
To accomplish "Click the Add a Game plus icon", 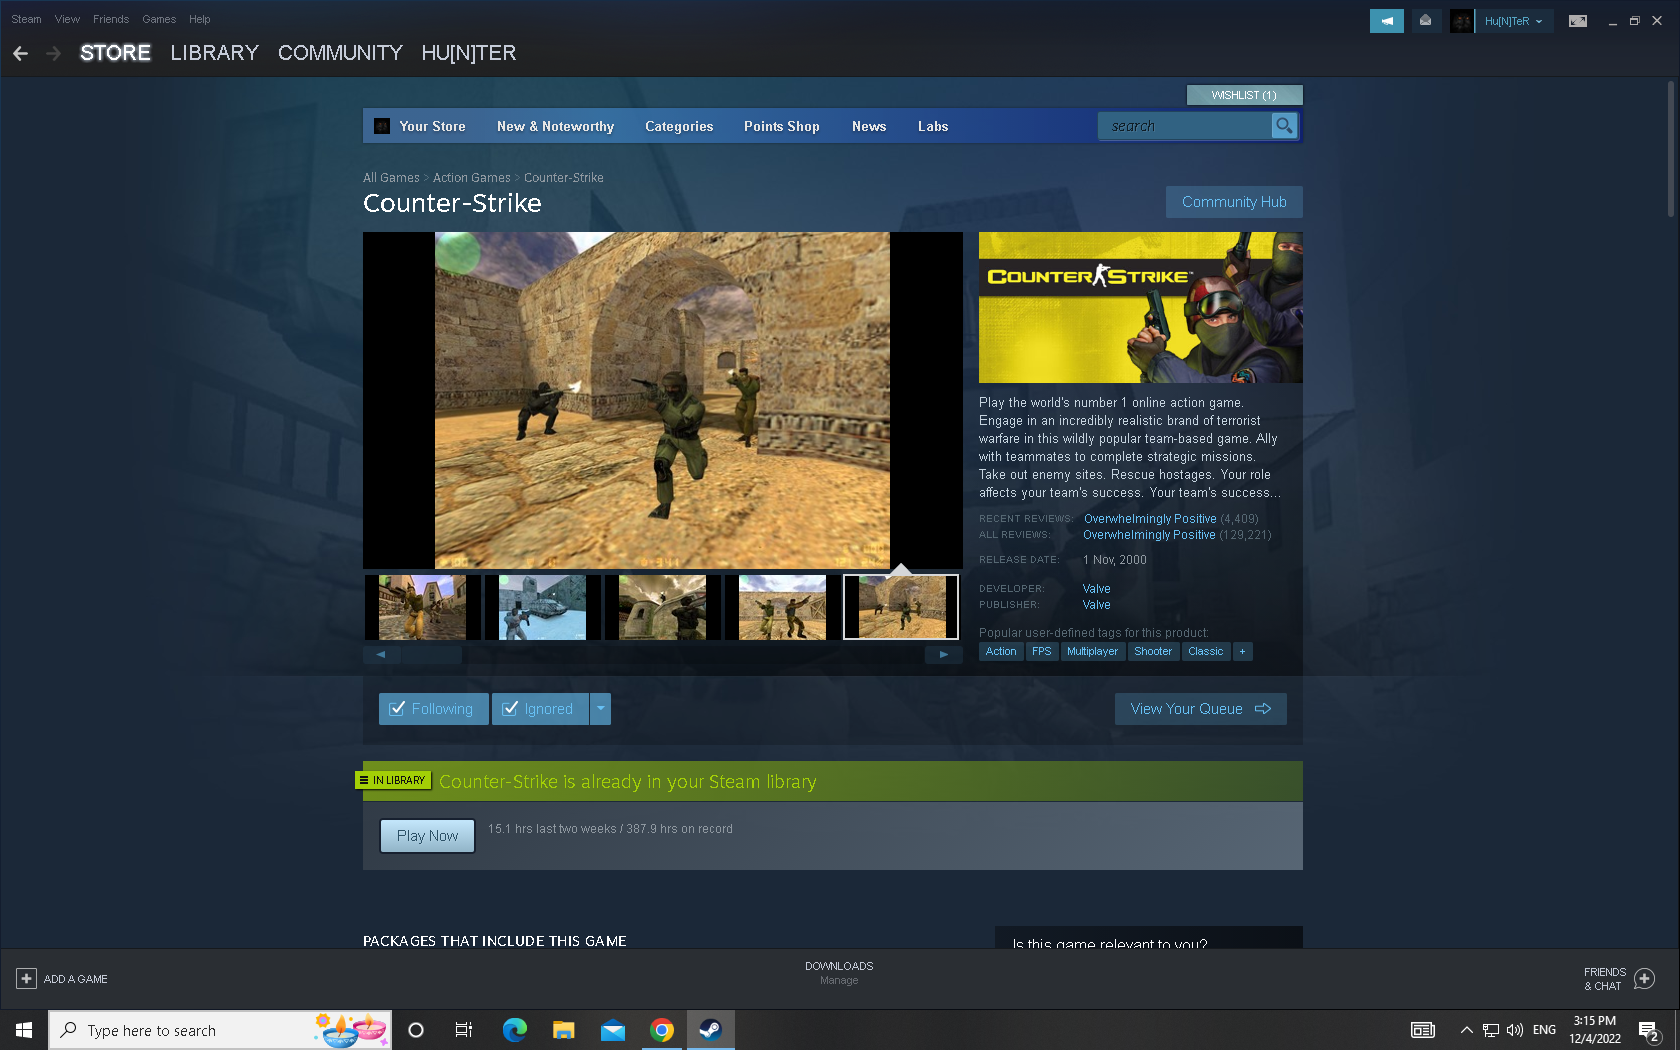I will click(27, 979).
